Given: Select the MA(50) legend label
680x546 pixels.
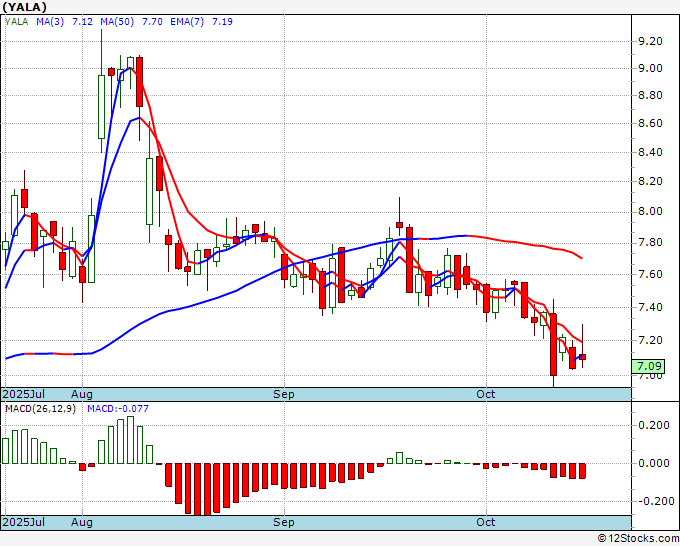Looking at the screenshot, I should click(x=117, y=22).
